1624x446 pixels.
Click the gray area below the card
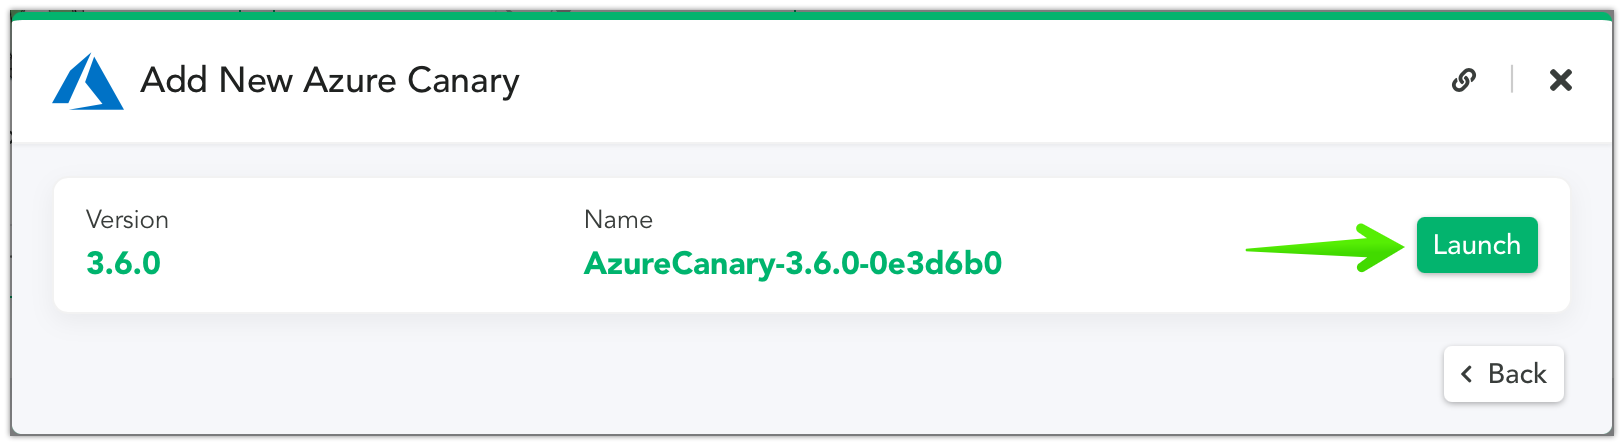[x=700, y=375]
